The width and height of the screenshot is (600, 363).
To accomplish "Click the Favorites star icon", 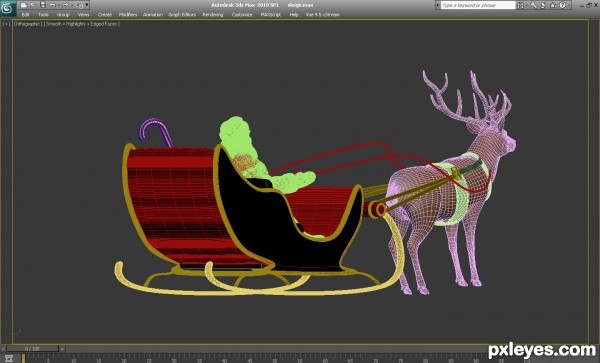I will coord(553,5).
